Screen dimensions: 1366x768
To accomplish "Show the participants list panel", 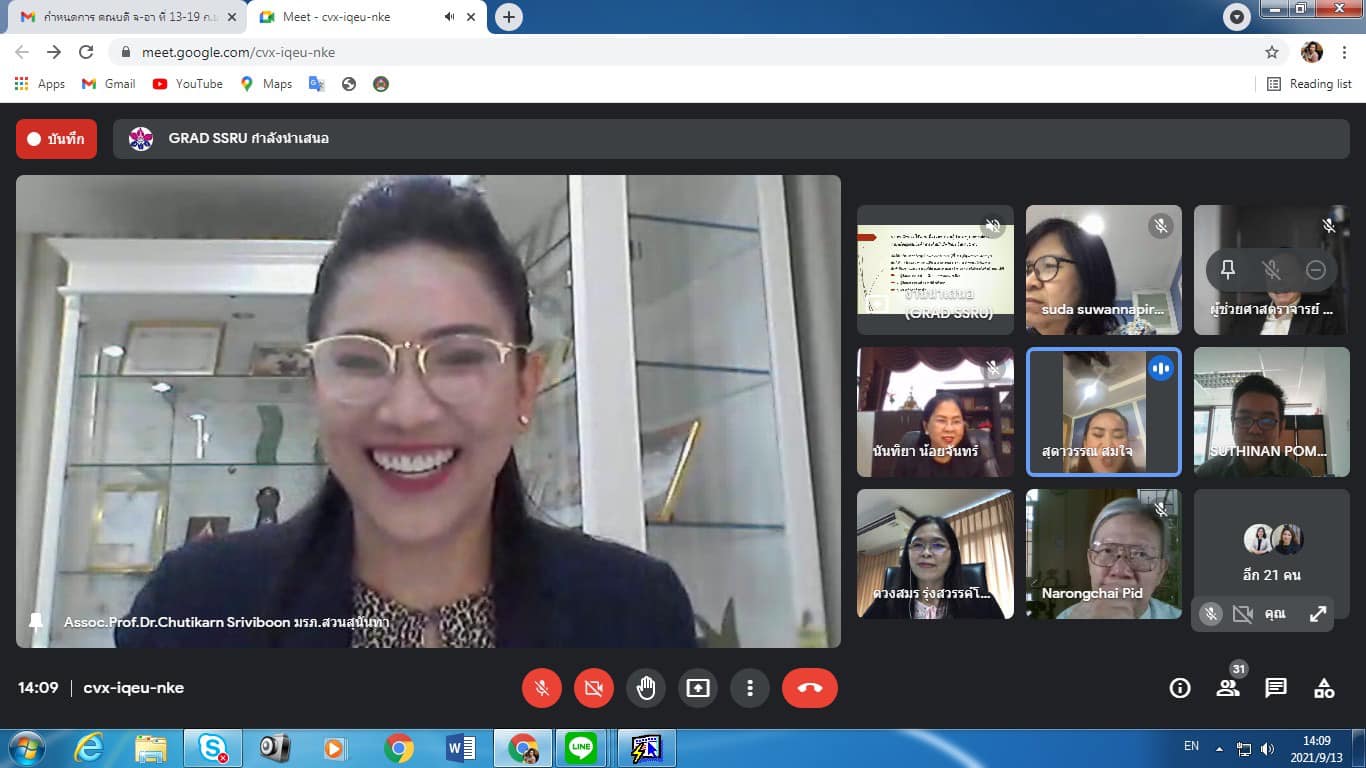I will click(1228, 688).
